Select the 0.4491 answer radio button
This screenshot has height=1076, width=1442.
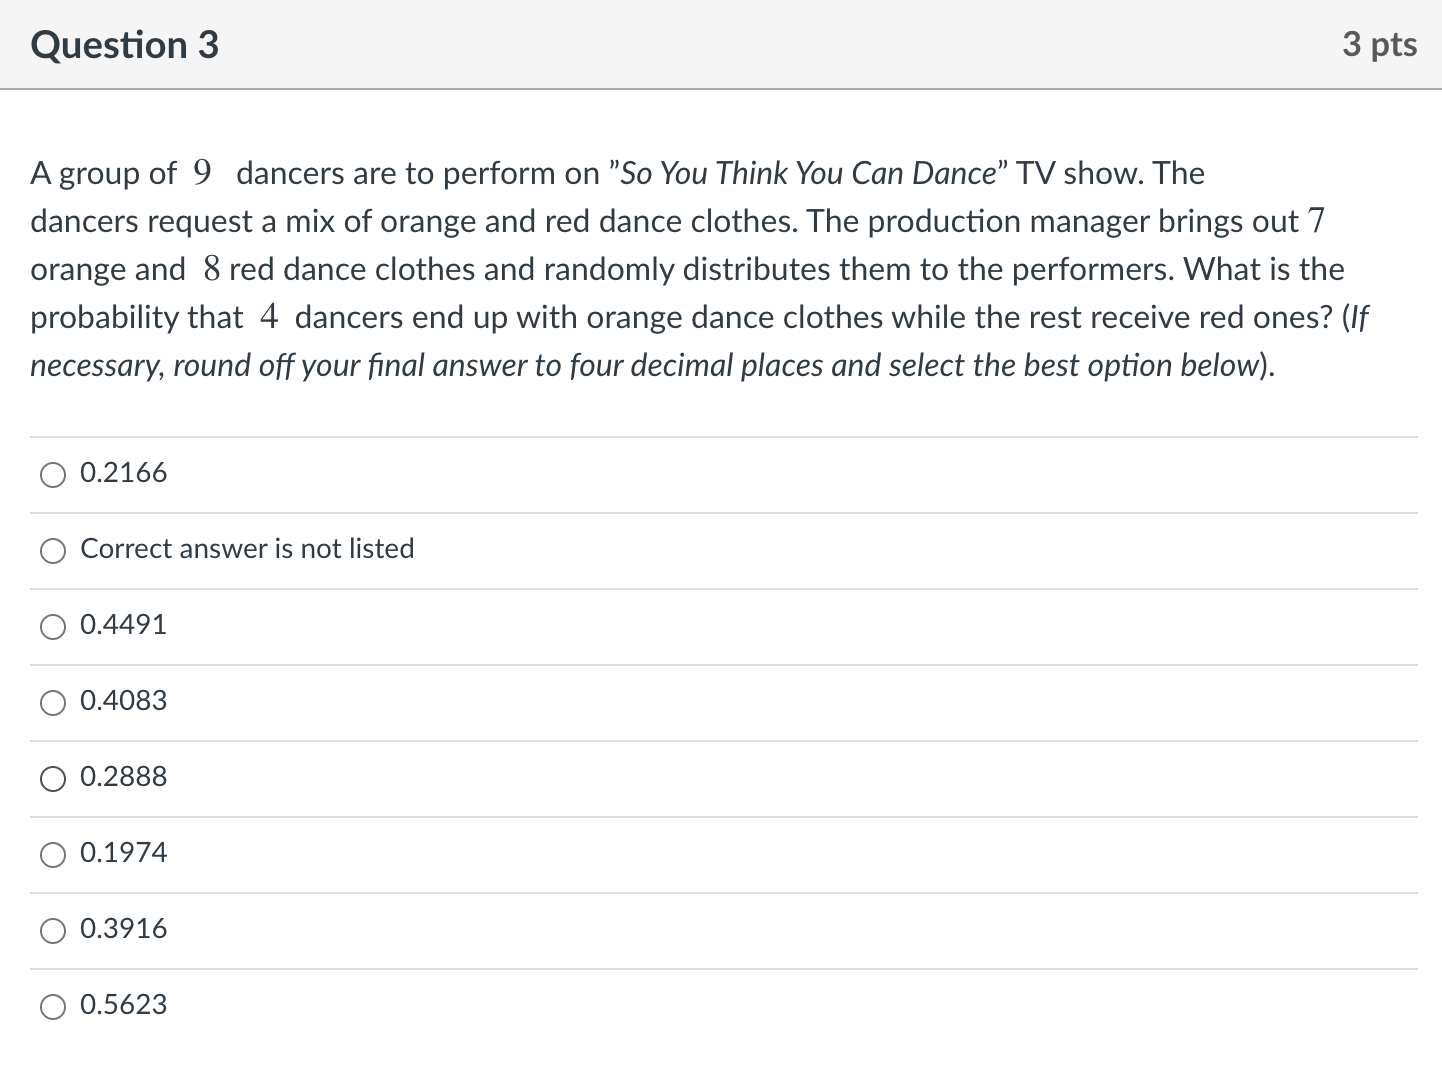[x=53, y=627]
